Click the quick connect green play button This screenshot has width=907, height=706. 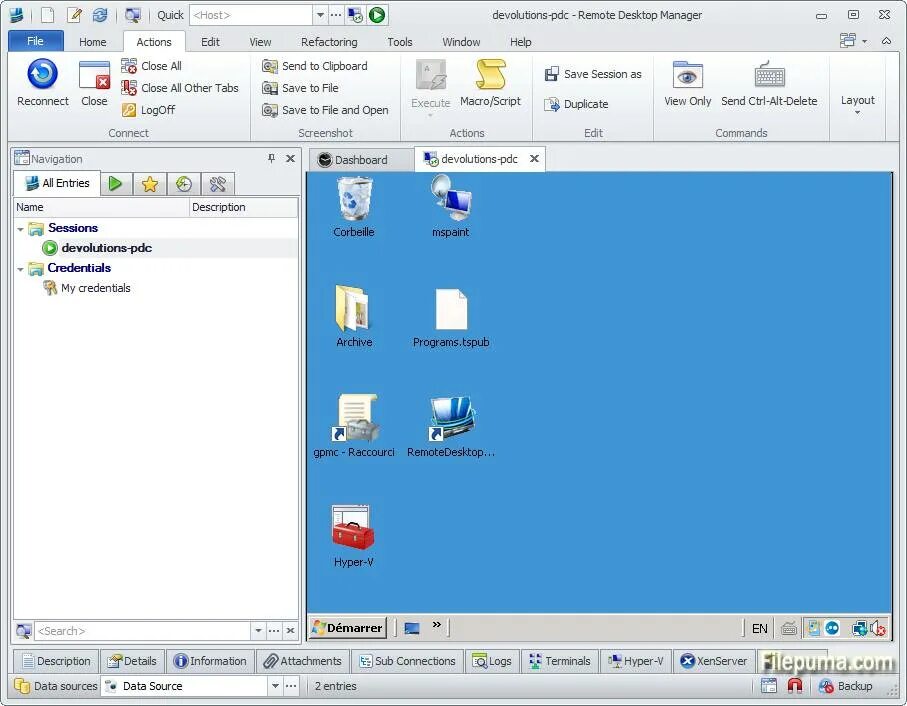click(x=377, y=14)
